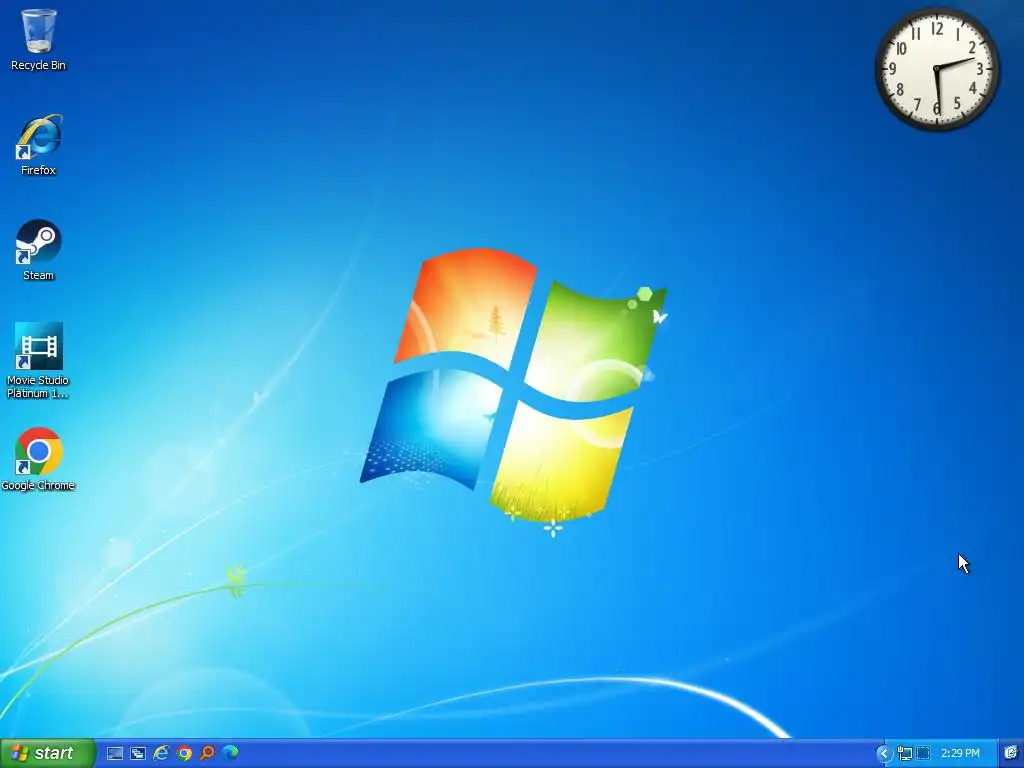Screen dimensions: 1024x768
Task: Open the start menu
Action: (48, 753)
